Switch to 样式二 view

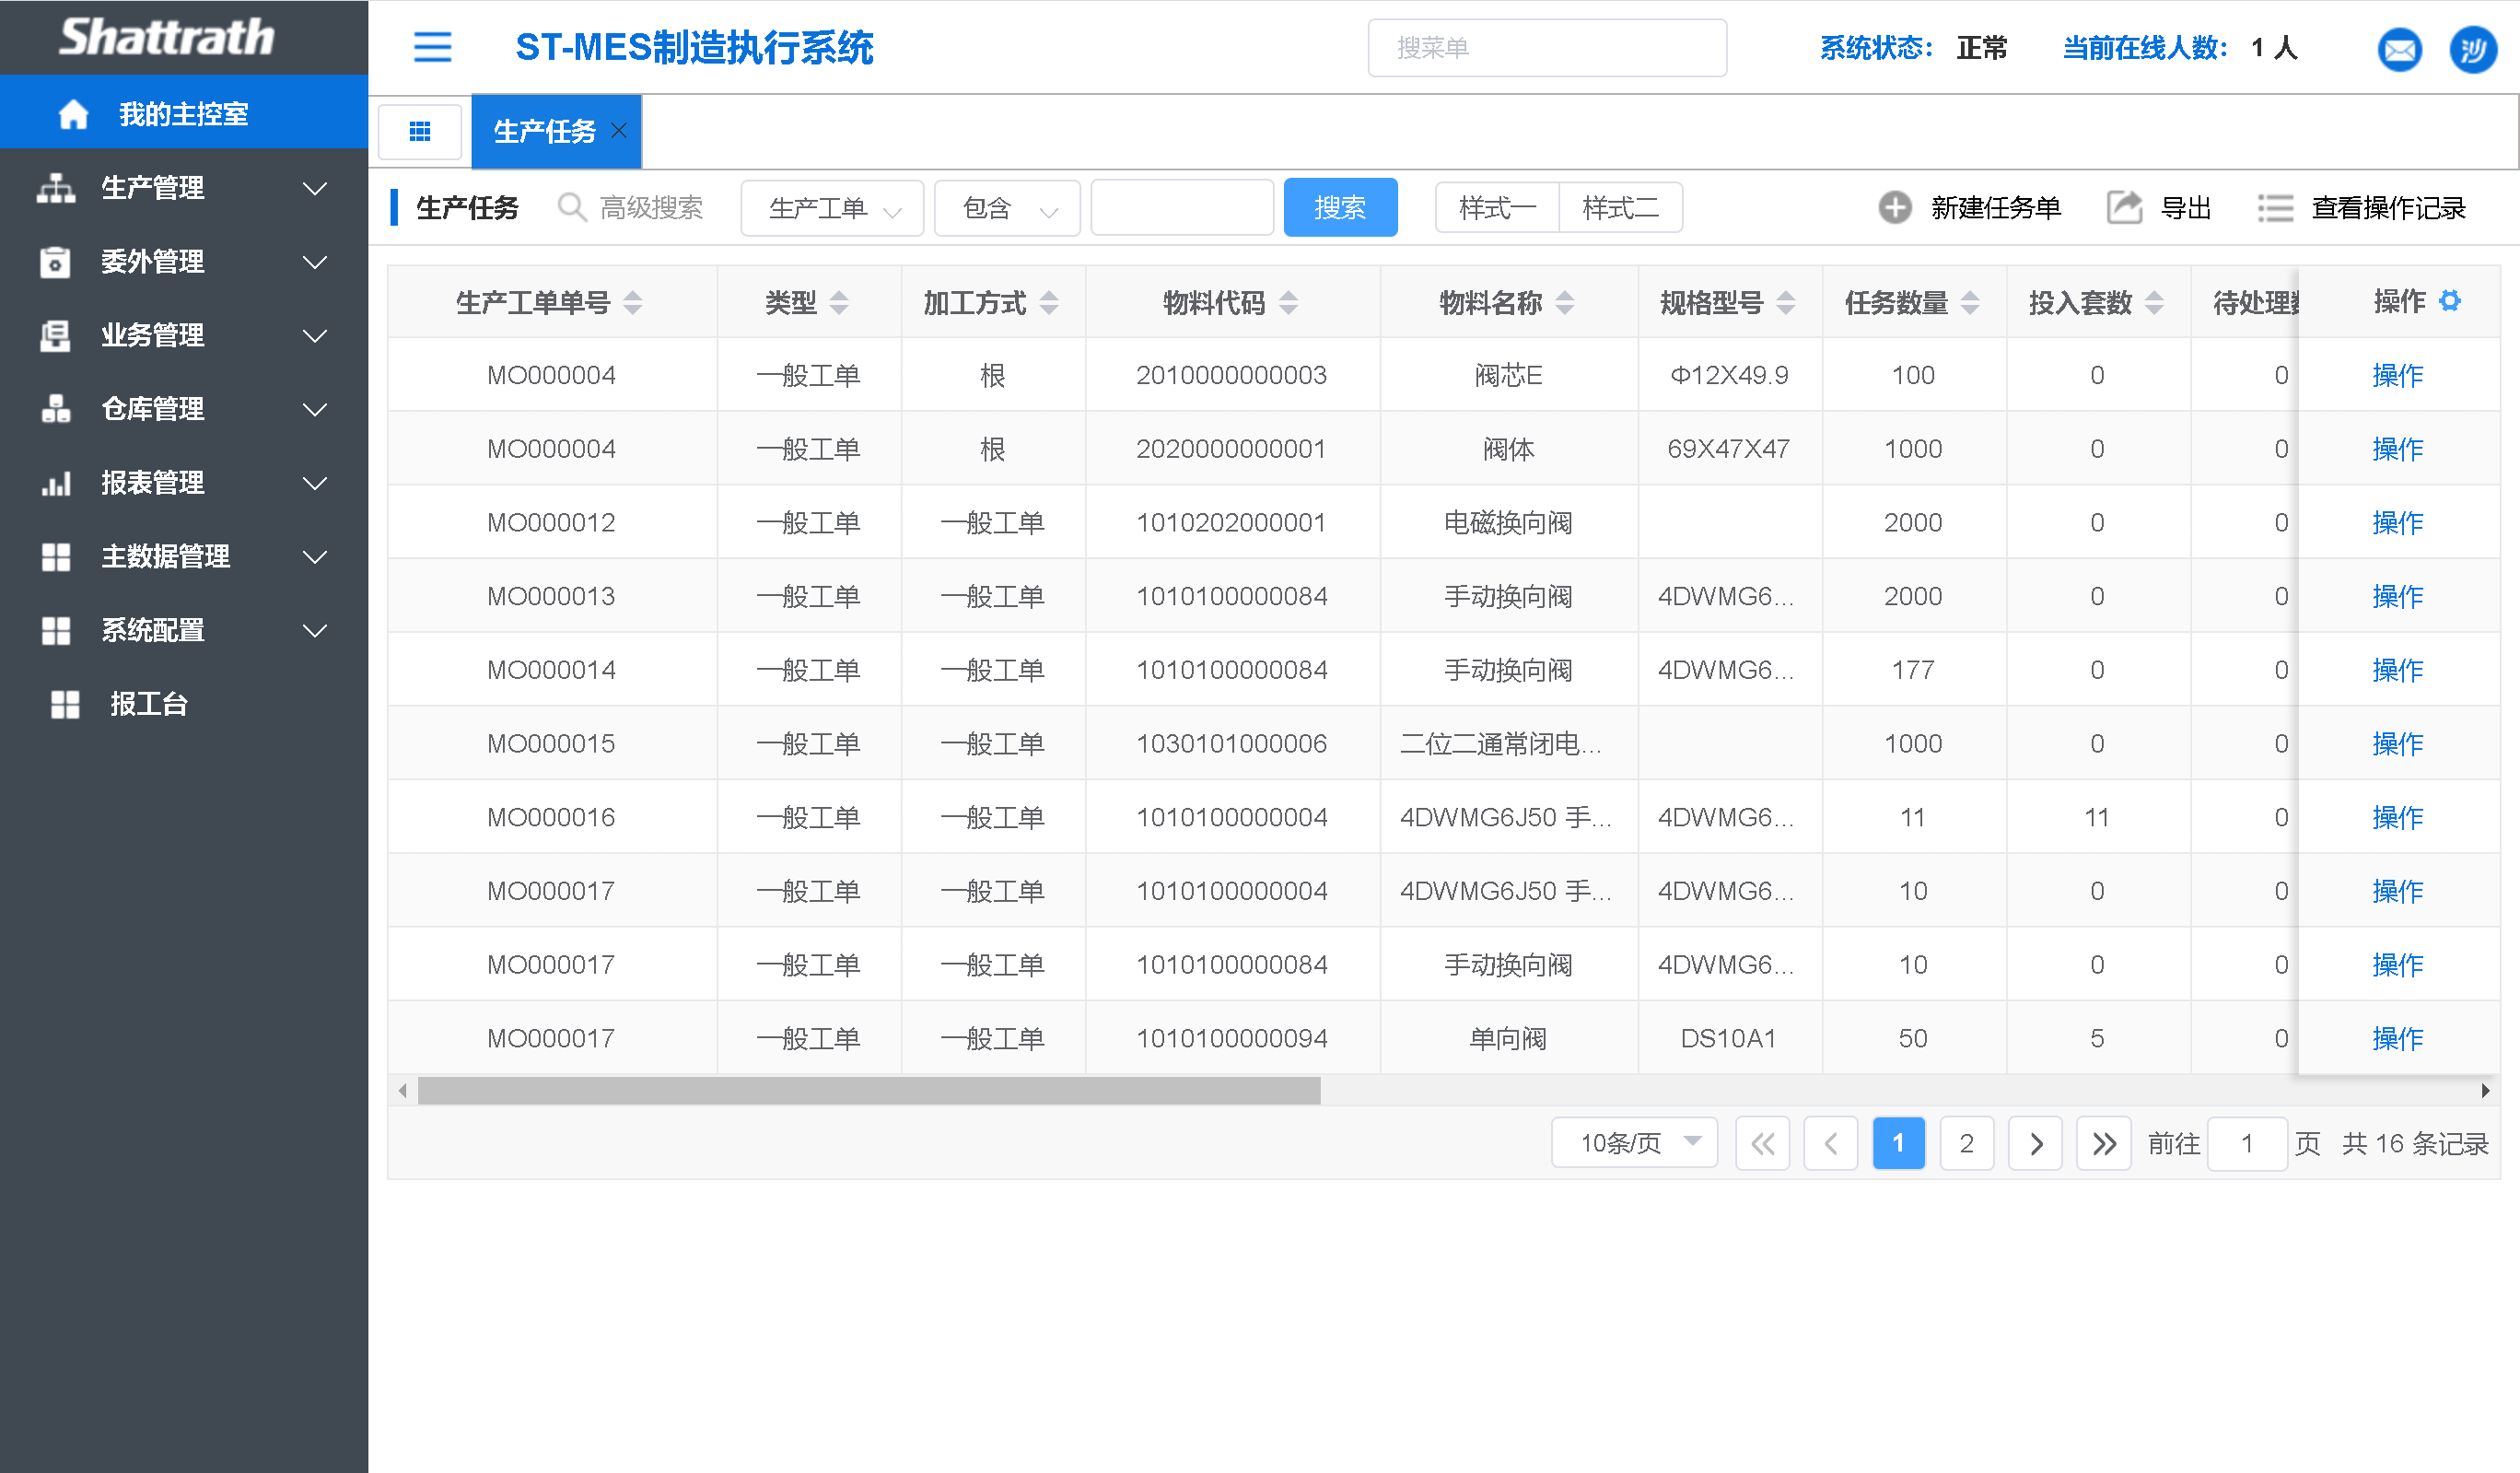pyautogui.click(x=1620, y=208)
